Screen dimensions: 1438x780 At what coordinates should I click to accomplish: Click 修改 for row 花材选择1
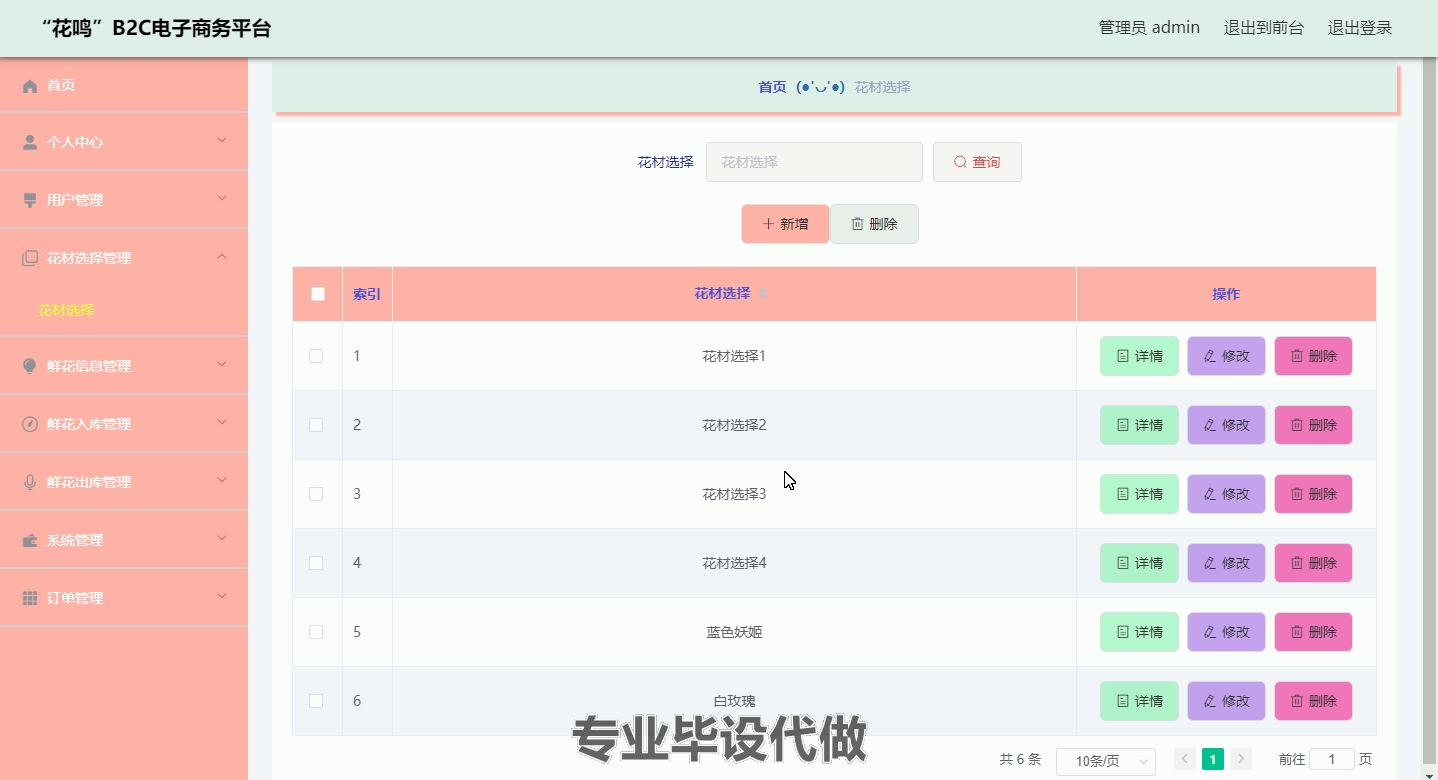tap(1226, 356)
